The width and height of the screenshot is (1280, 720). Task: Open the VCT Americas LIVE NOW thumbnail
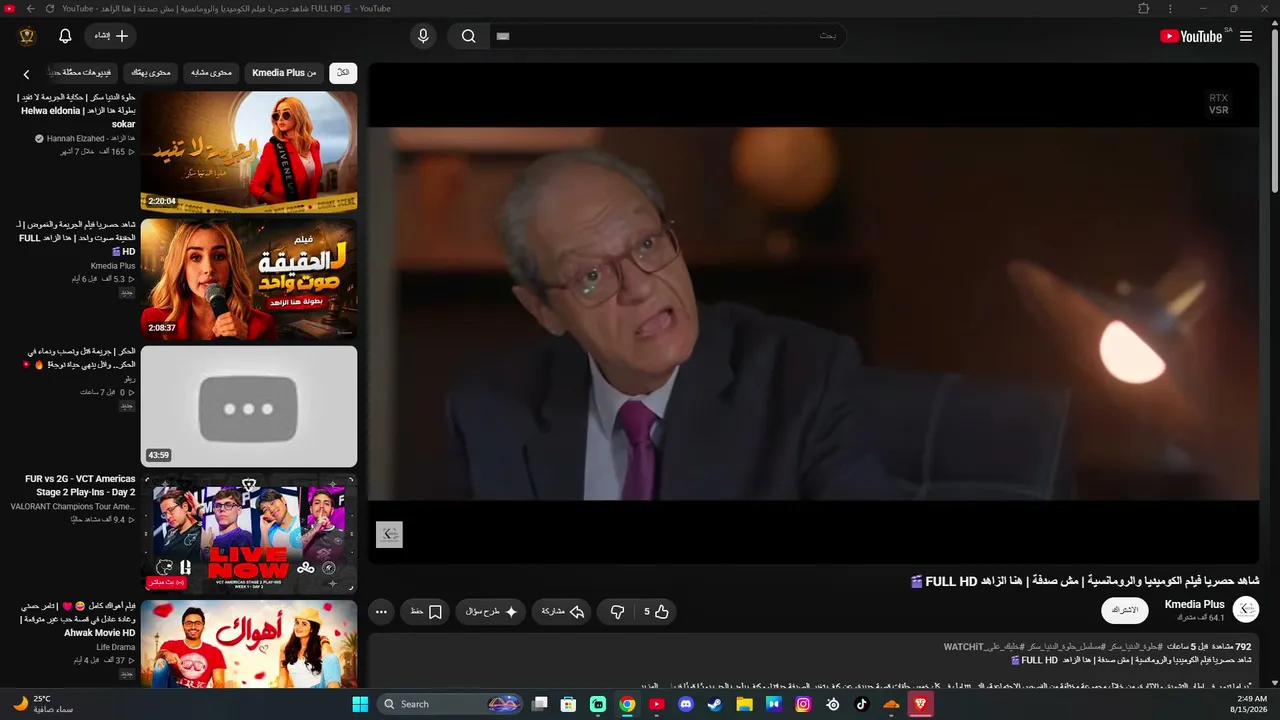[x=249, y=533]
